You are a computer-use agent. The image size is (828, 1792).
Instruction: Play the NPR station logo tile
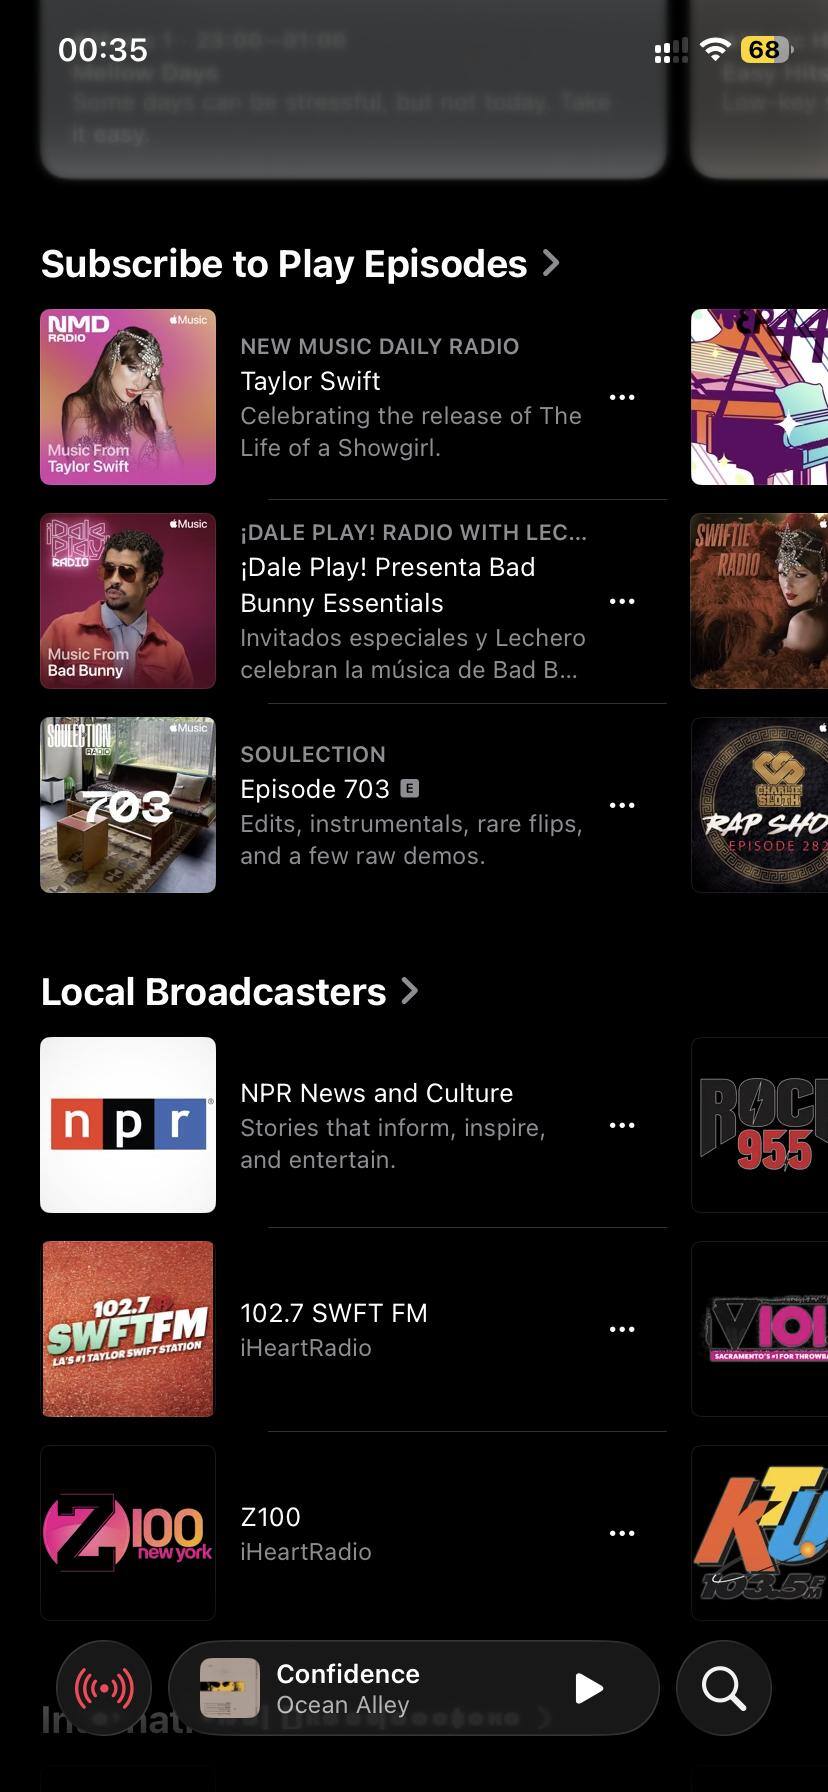pos(128,1125)
